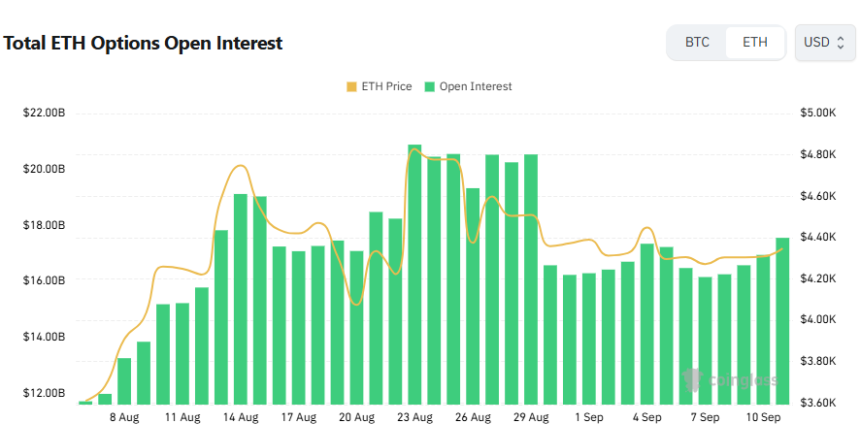
Task: Click the tallest bar at 23 Aug
Action: click(x=415, y=274)
